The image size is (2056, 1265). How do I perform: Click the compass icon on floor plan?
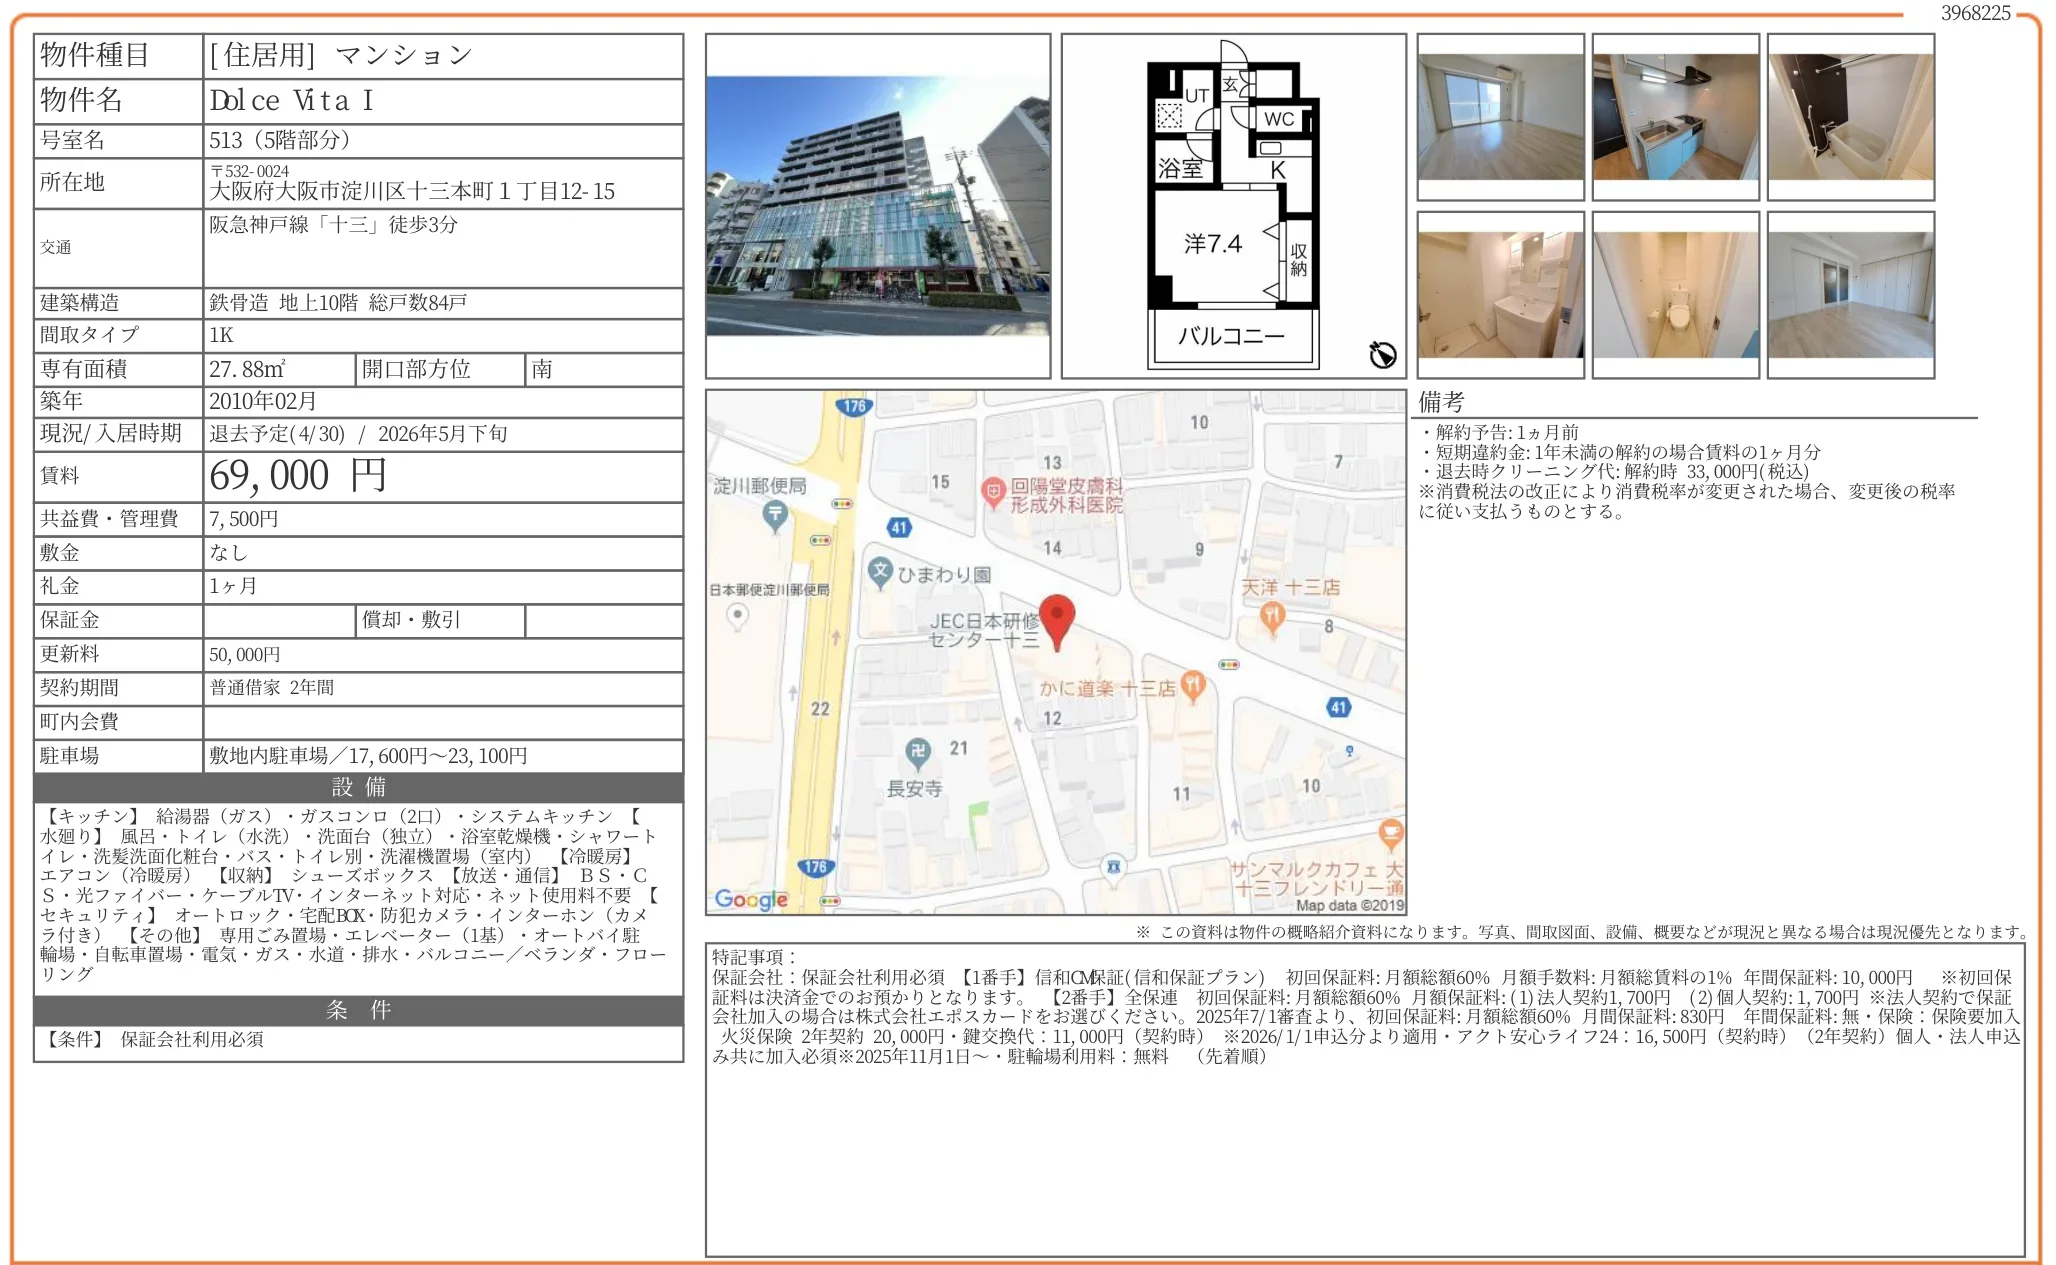coord(1382,355)
